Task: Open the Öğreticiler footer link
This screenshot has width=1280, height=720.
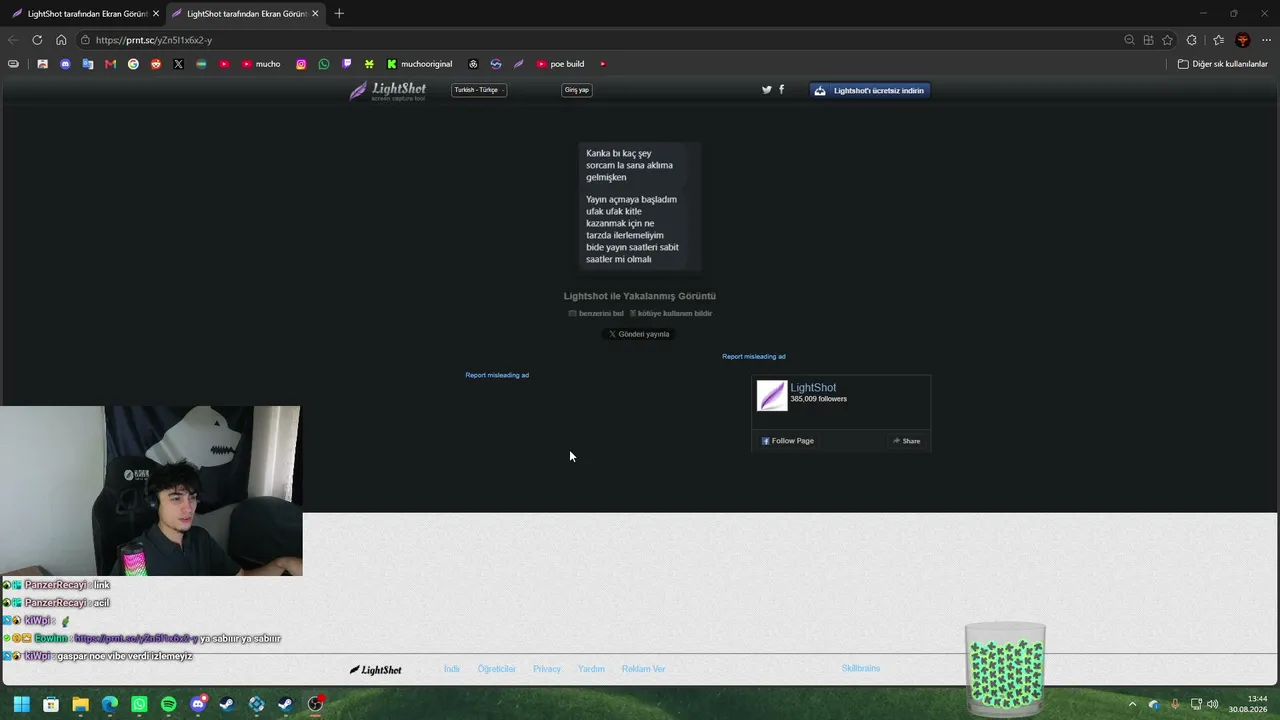Action: (x=497, y=669)
